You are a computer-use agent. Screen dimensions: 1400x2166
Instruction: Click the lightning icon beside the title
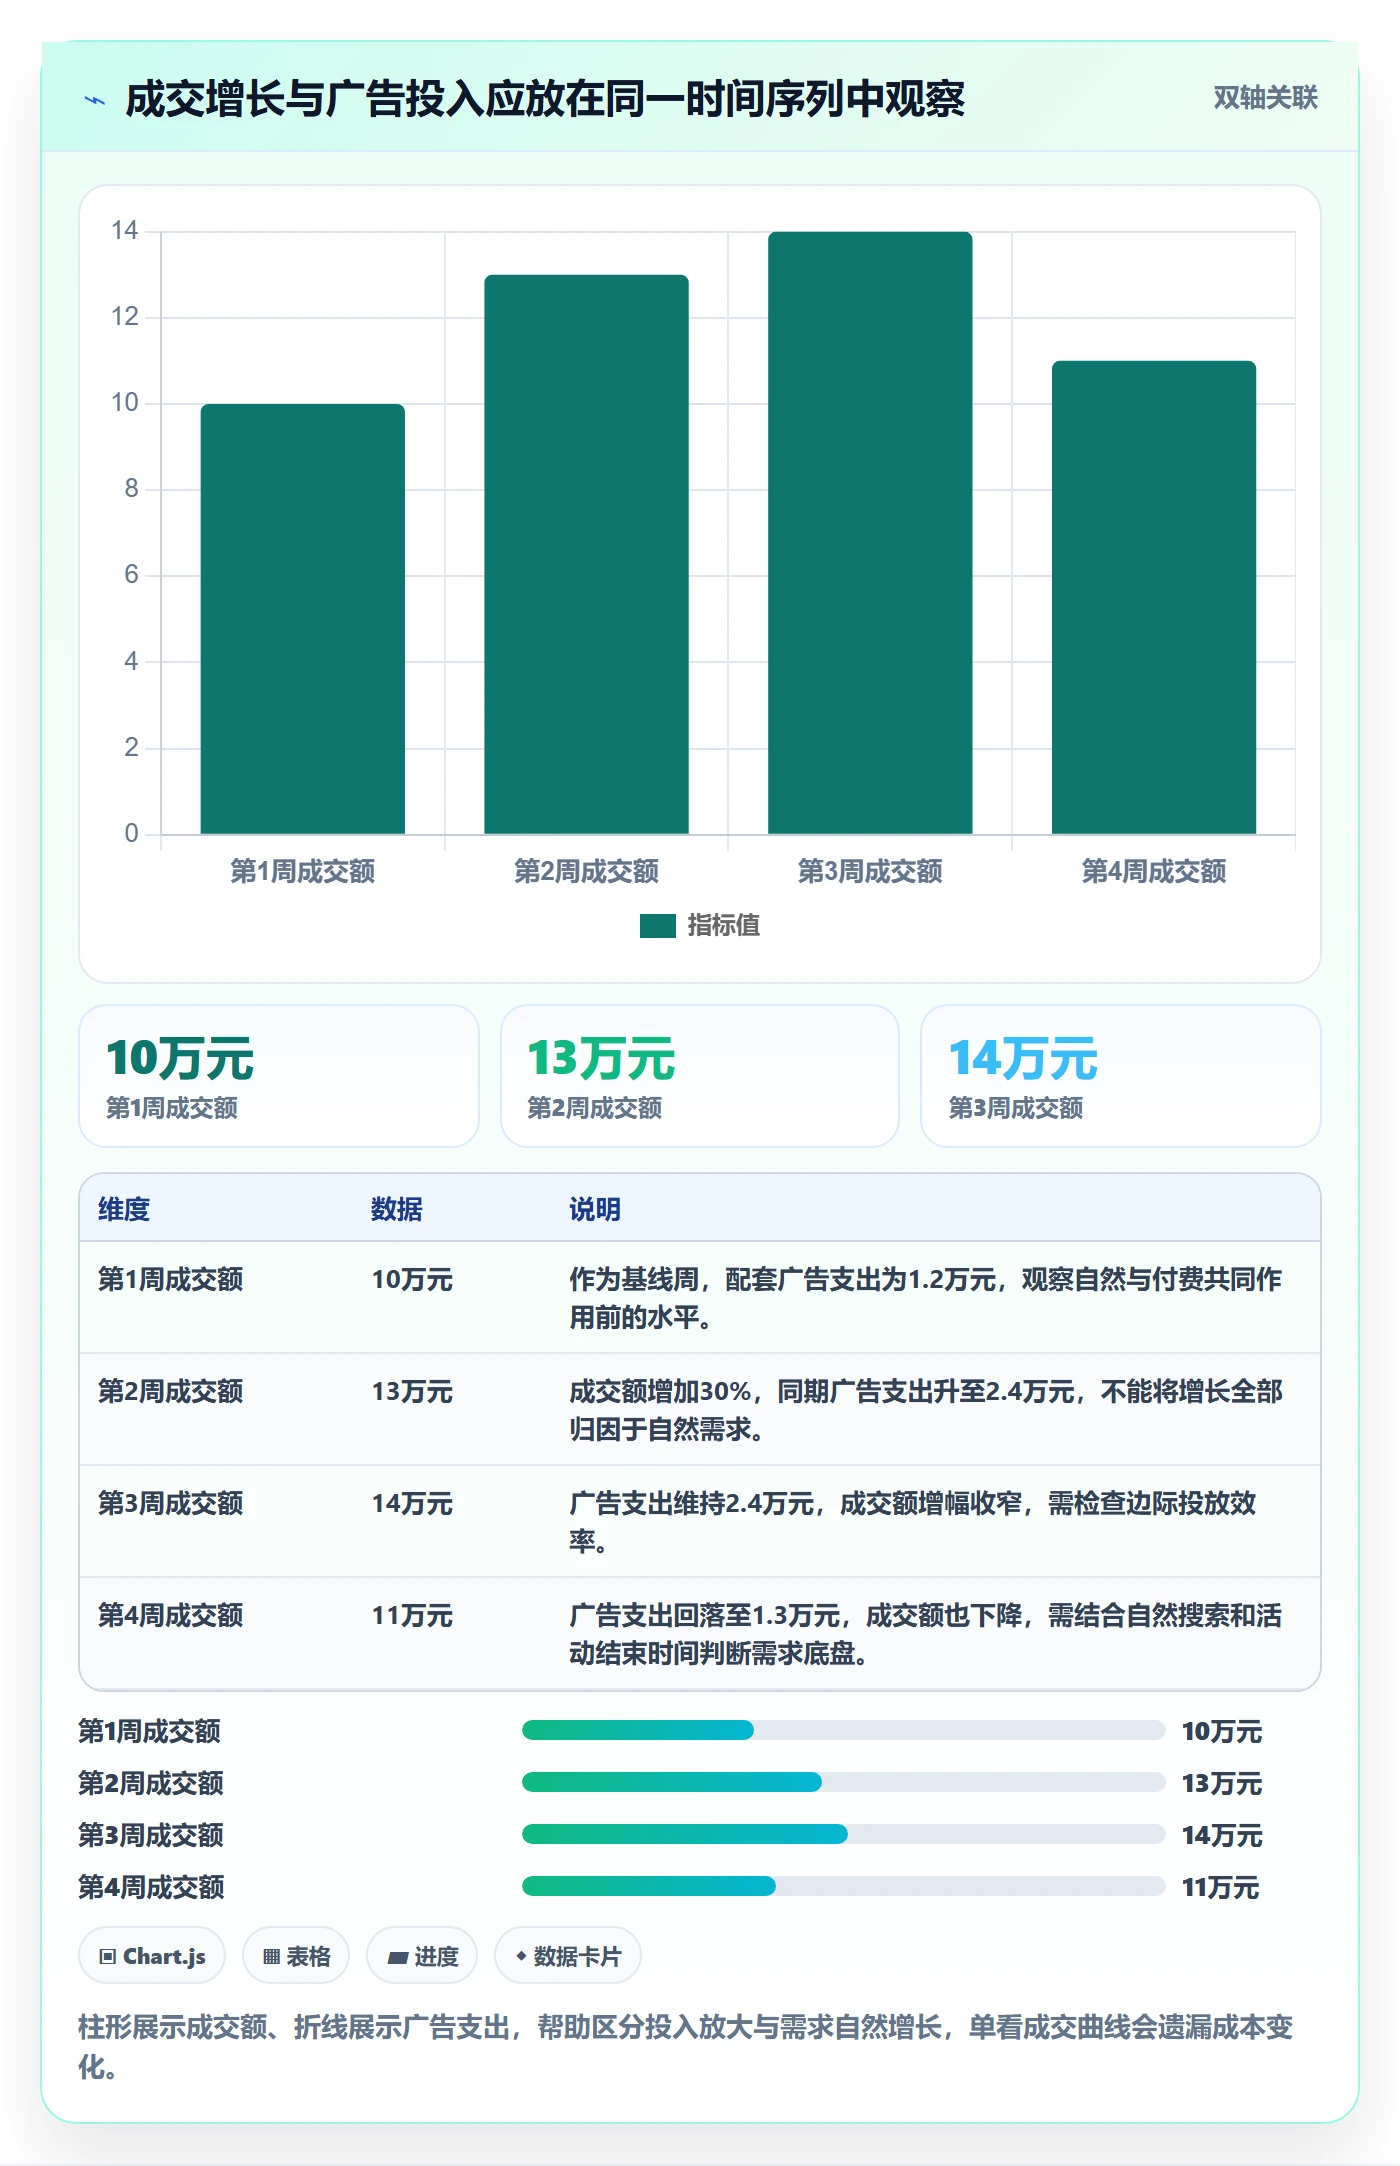coord(95,100)
